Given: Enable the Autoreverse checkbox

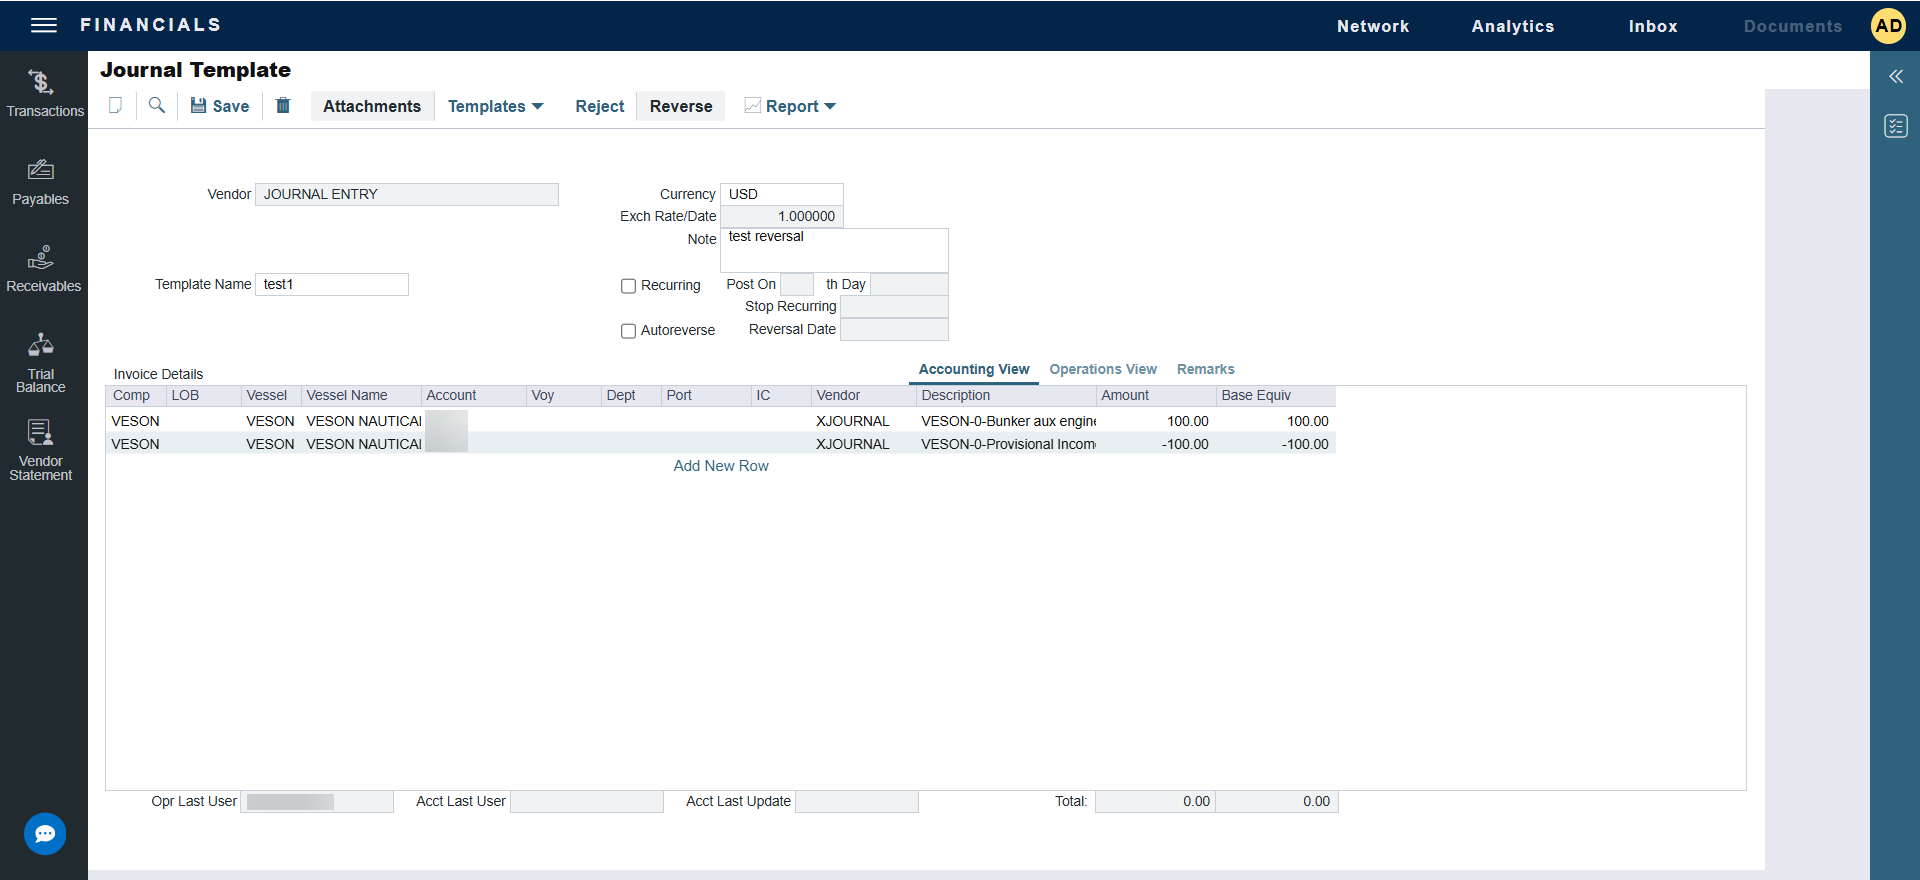Looking at the screenshot, I should click(629, 331).
